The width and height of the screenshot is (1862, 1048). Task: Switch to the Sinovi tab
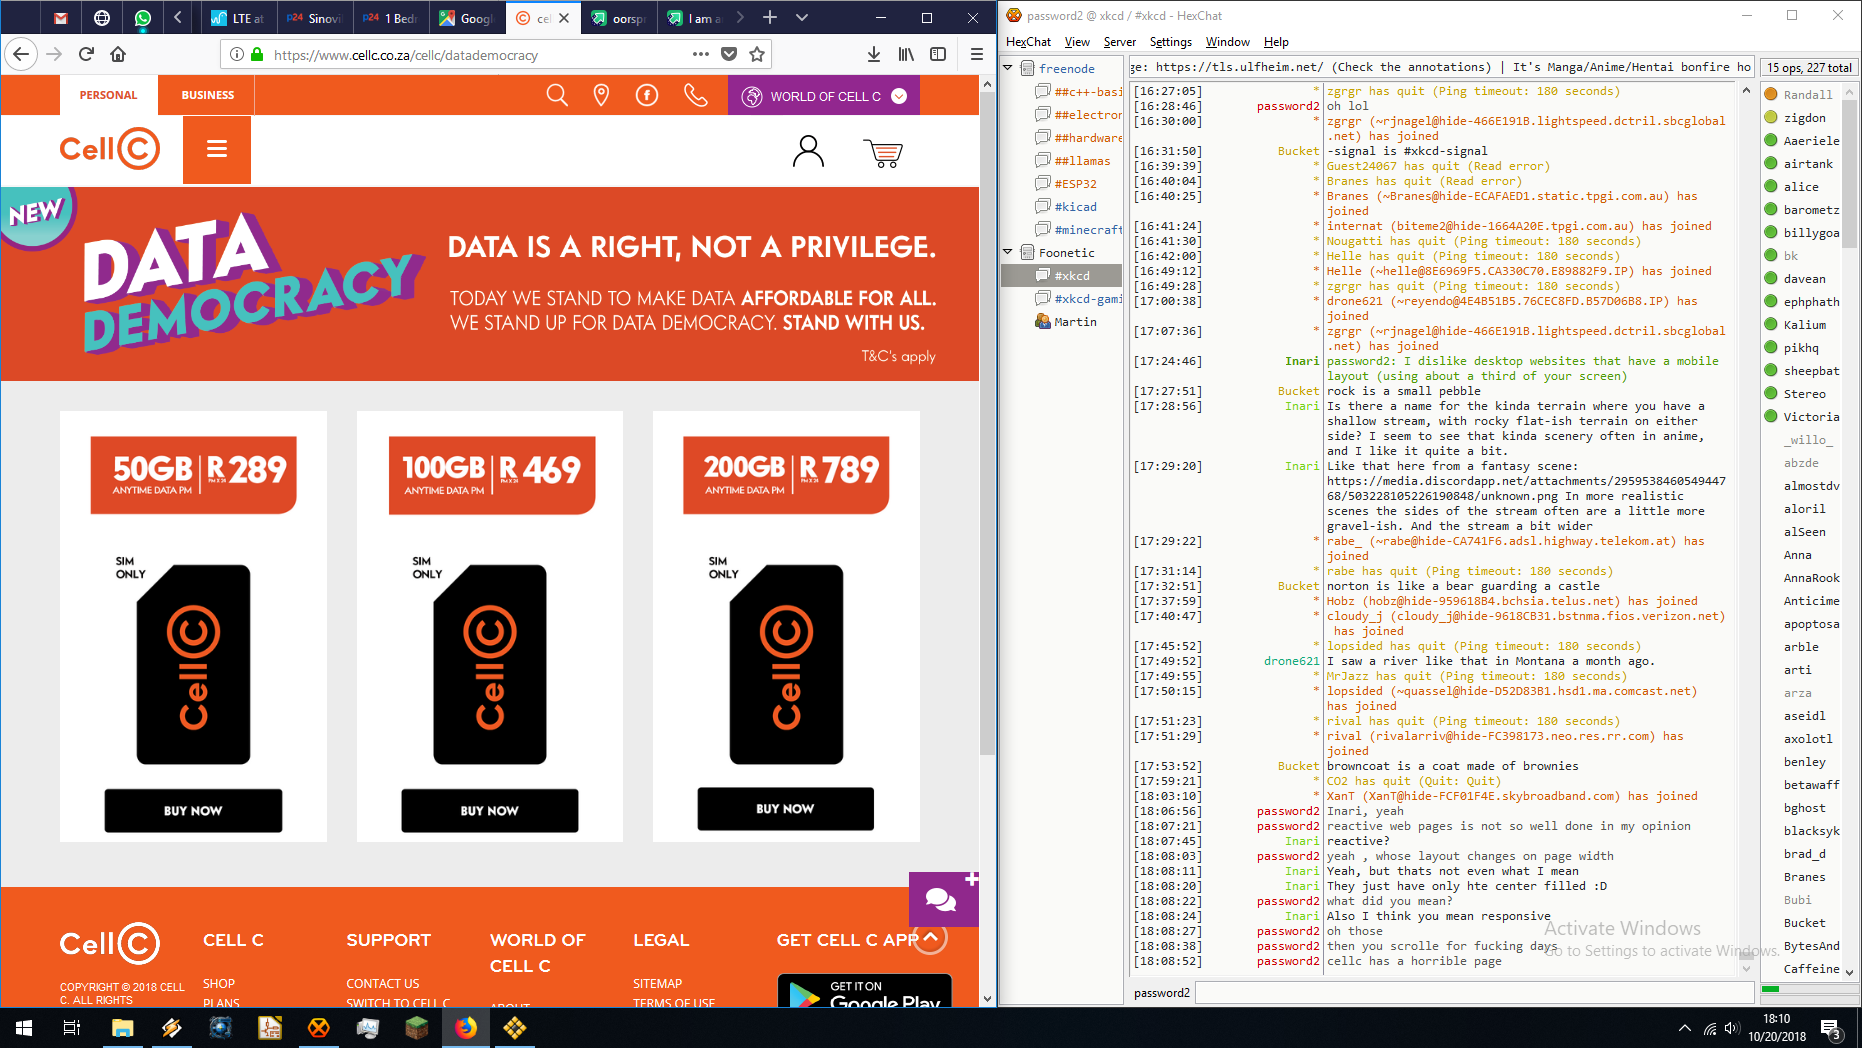[x=314, y=18]
